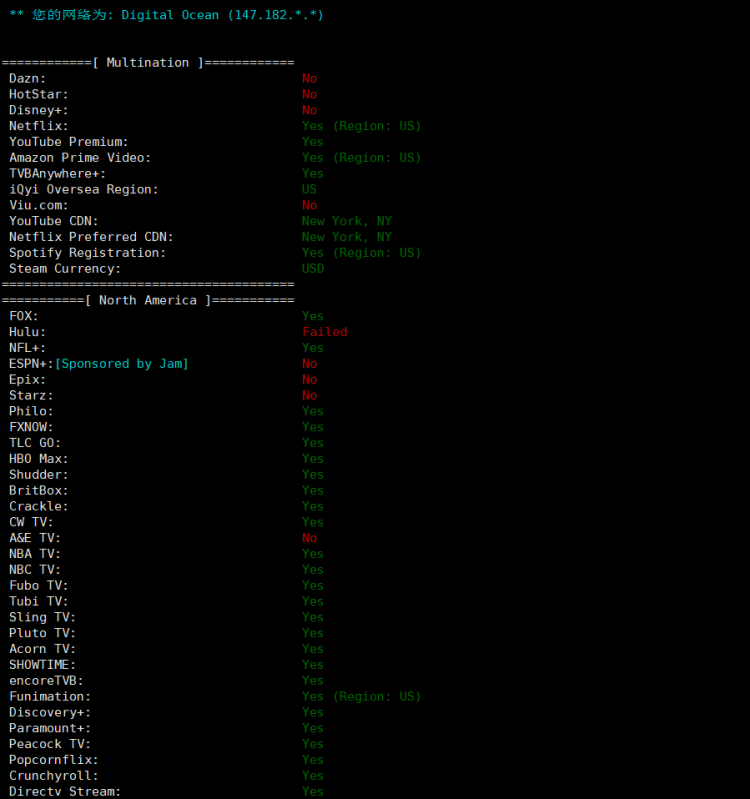Viewport: 750px width, 799px height.
Task: Click the Tubi TV: label
Action: point(39,601)
